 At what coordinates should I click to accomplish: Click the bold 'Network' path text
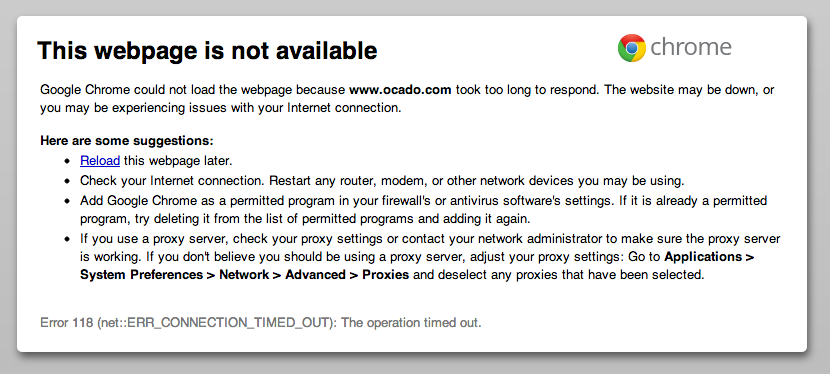click(x=244, y=275)
